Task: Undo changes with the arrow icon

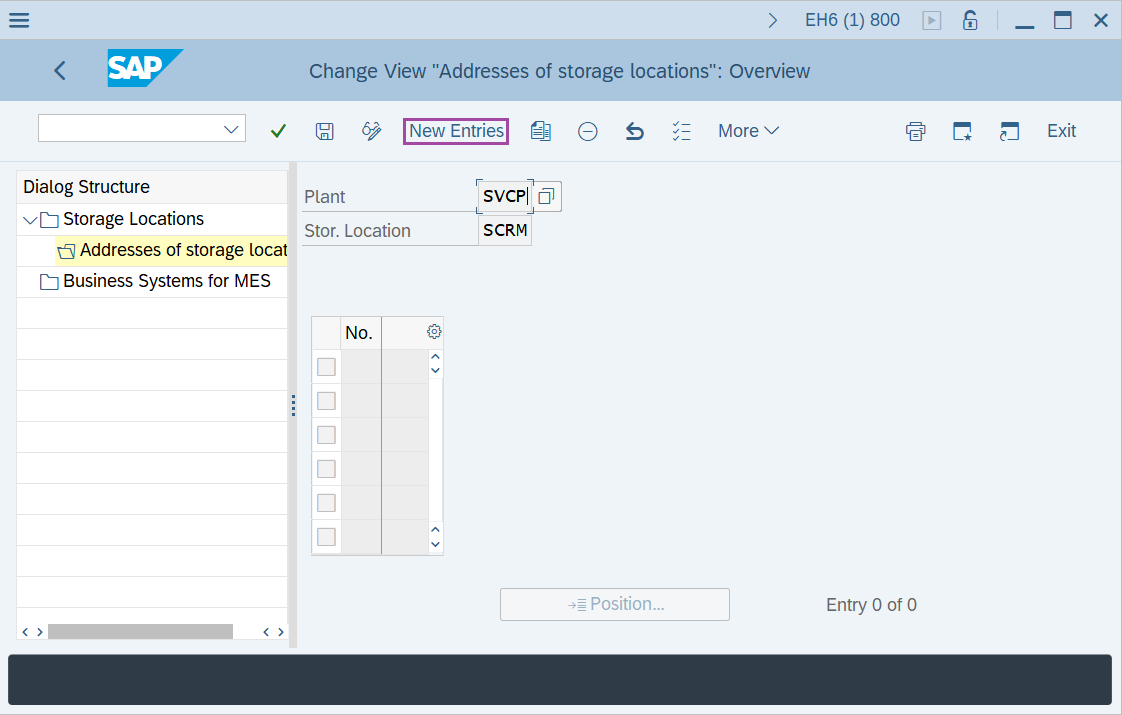Action: point(634,131)
